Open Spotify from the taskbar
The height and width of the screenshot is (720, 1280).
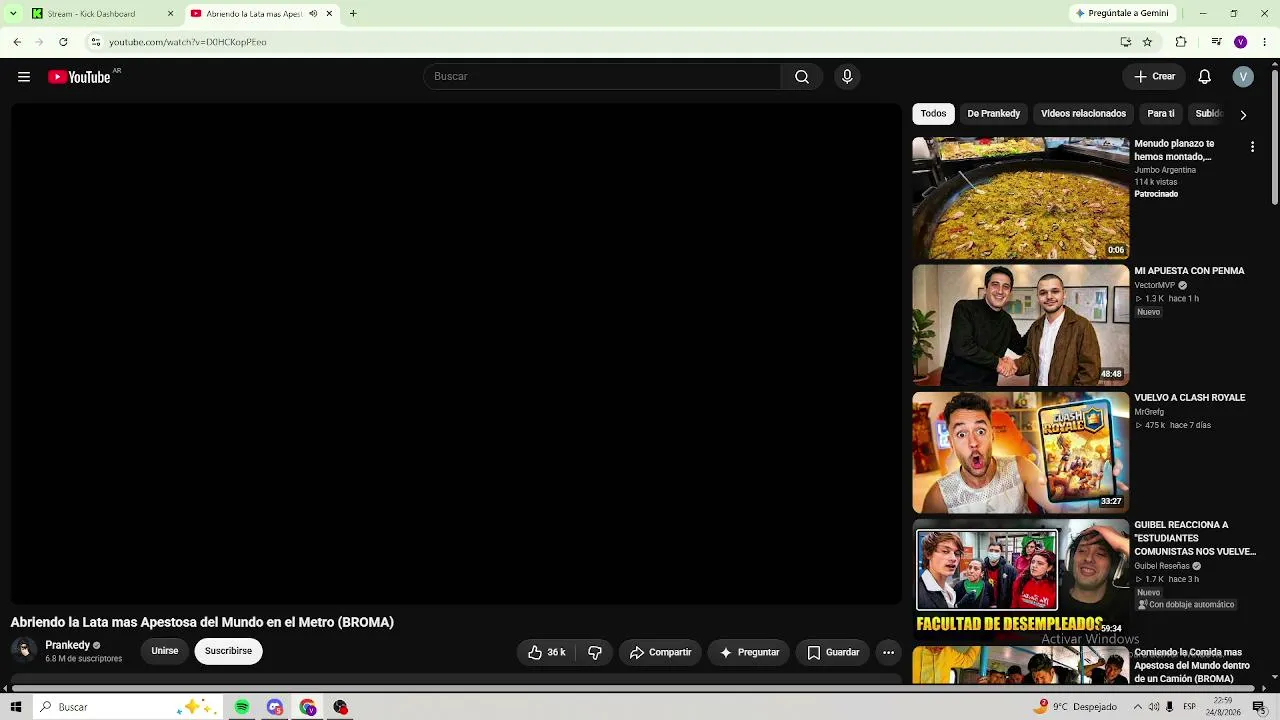[x=242, y=707]
